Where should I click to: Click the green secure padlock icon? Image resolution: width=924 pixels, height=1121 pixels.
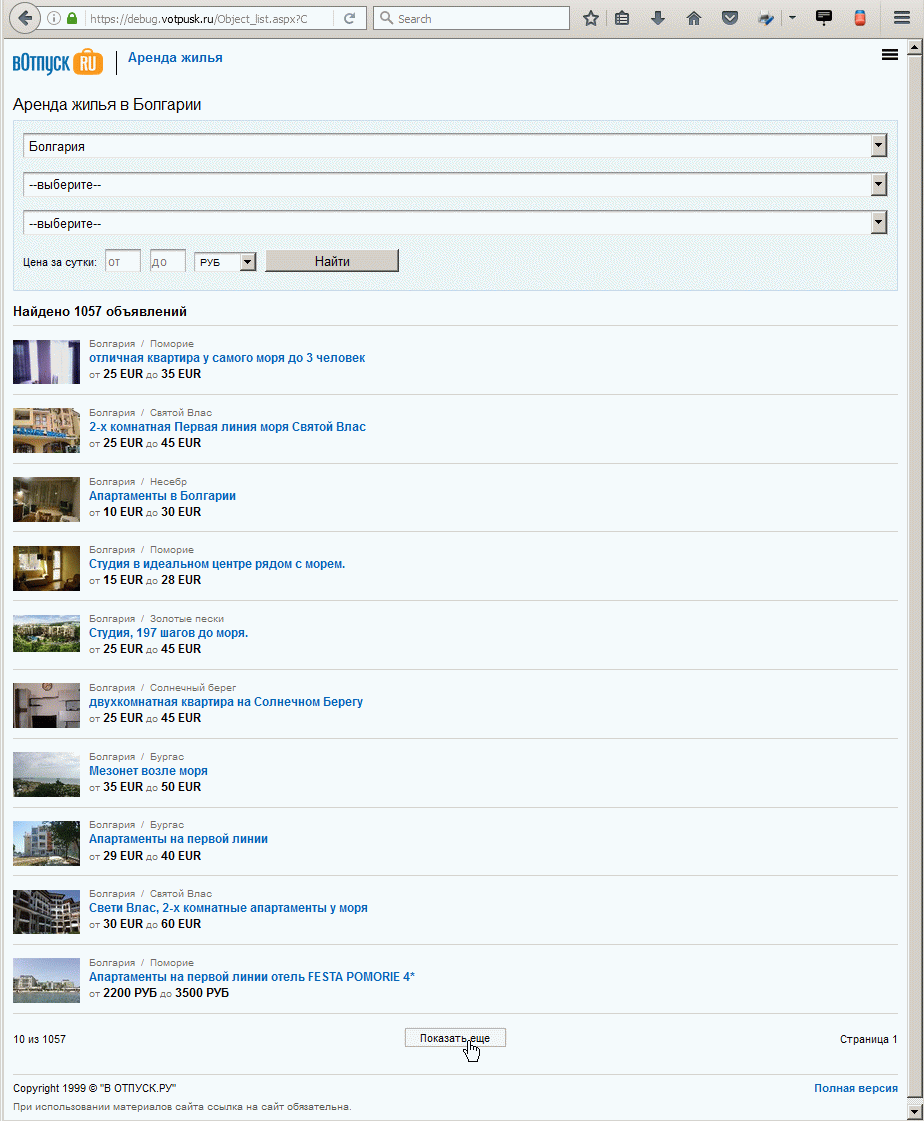[72, 19]
